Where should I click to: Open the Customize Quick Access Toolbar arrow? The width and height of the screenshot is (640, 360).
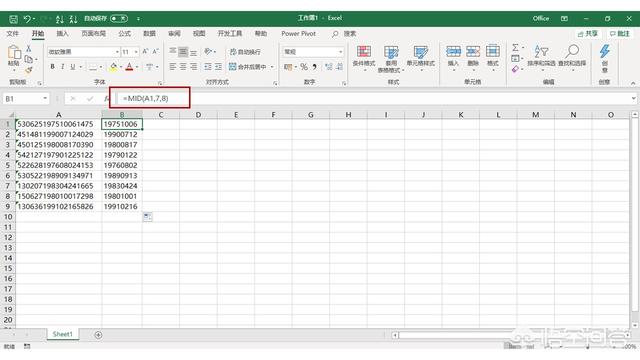coord(138,19)
